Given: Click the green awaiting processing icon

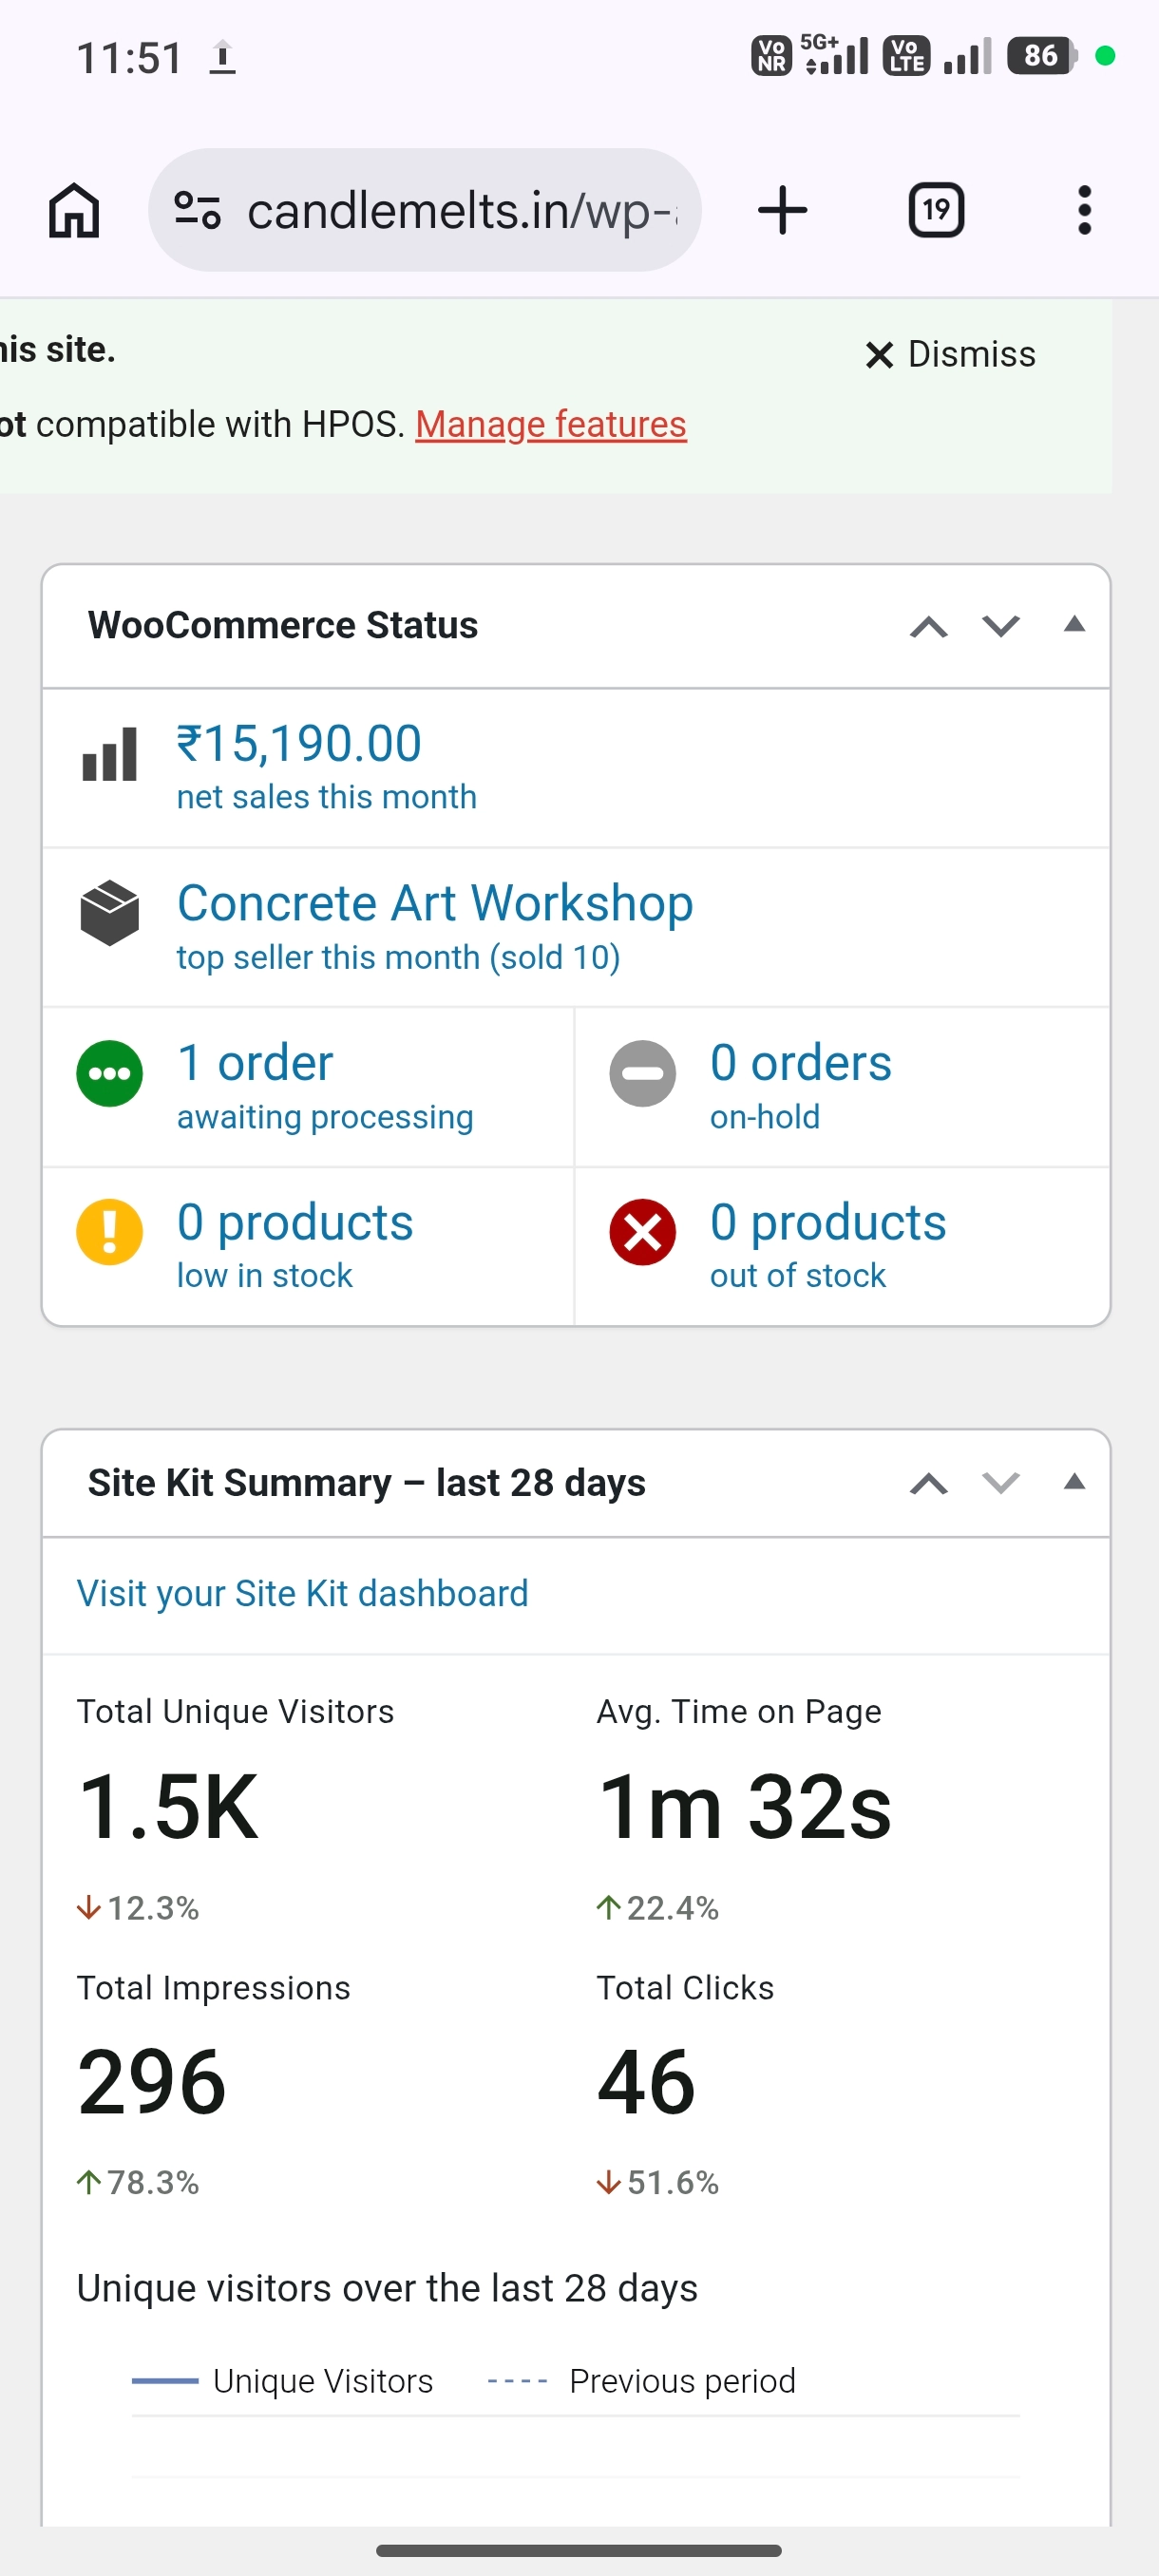Looking at the screenshot, I should pos(109,1073).
